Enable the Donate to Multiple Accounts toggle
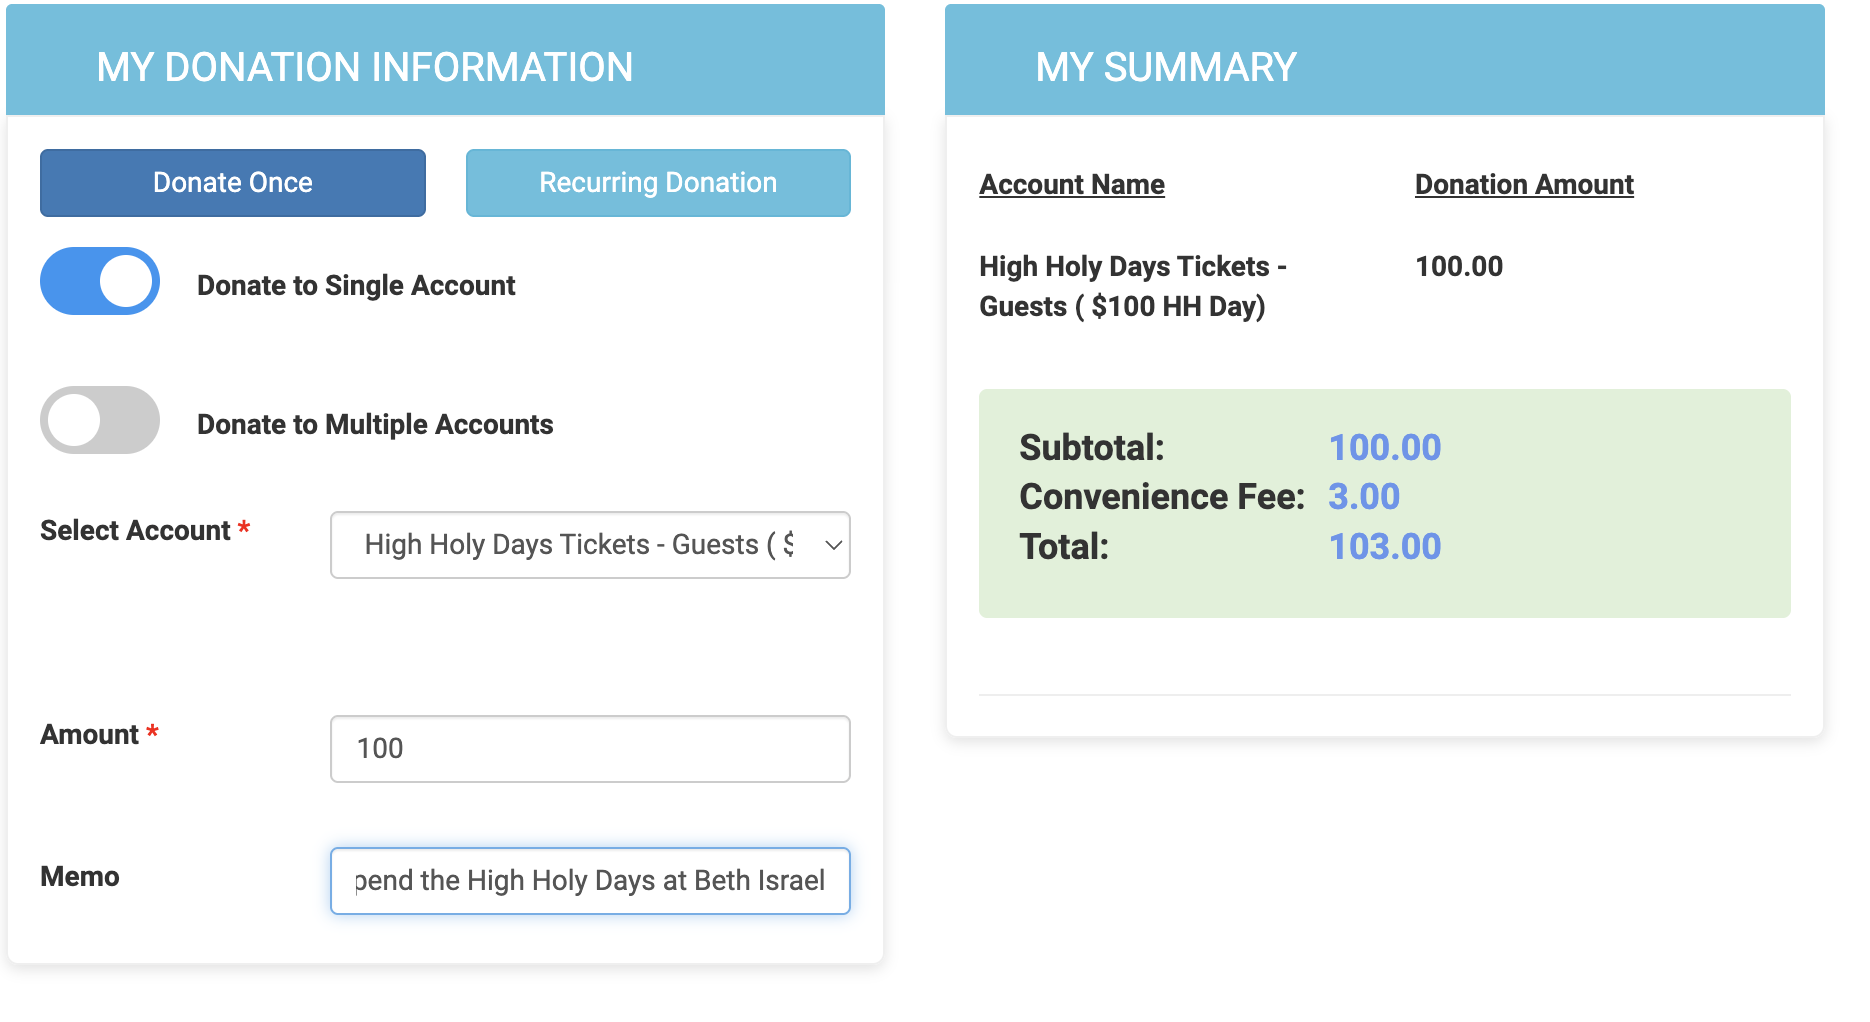This screenshot has width=1870, height=1022. 100,420
